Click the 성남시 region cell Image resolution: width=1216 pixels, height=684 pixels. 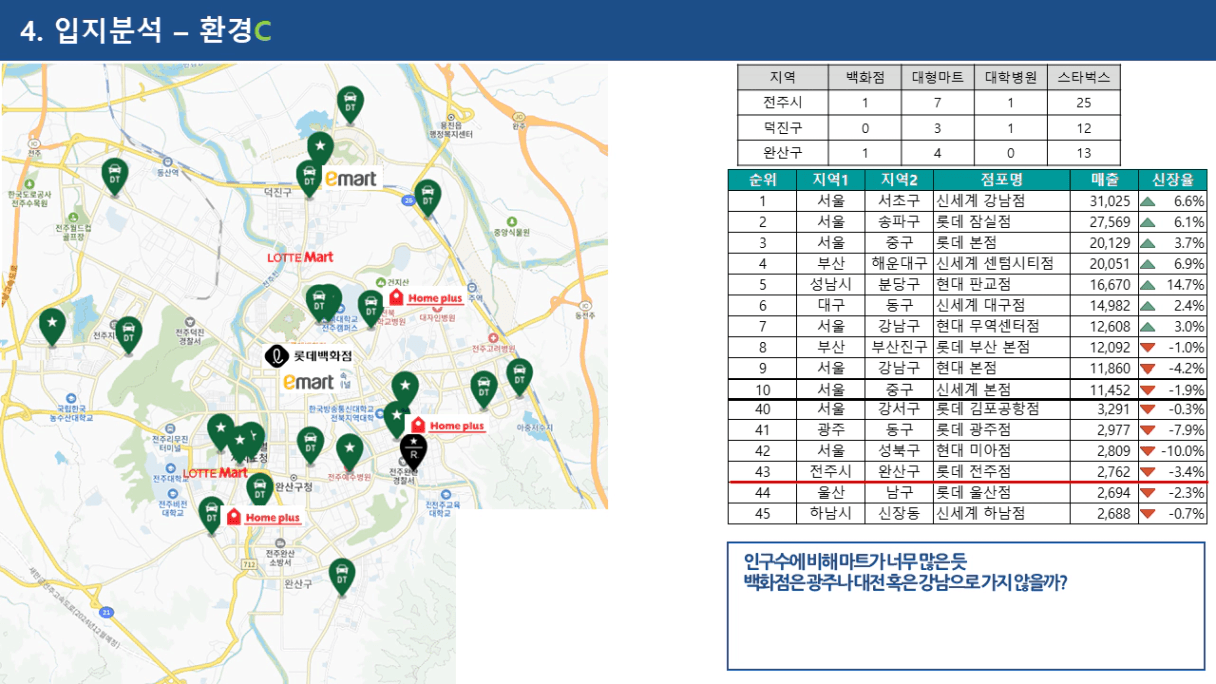click(831, 284)
